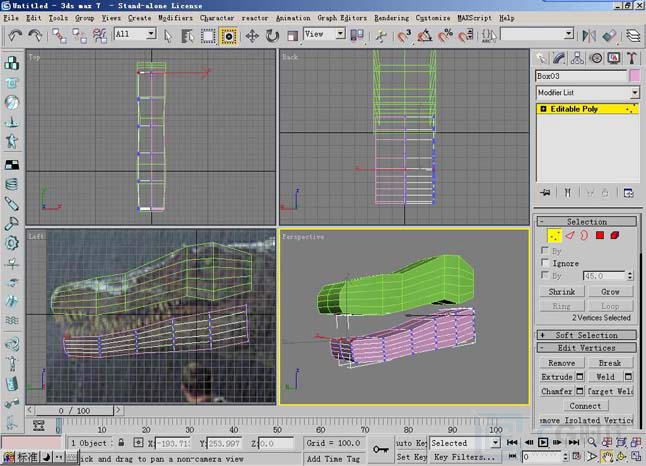Enable the Ignore Backfacing checkbox
This screenshot has height=466, width=646.
tap(545, 262)
